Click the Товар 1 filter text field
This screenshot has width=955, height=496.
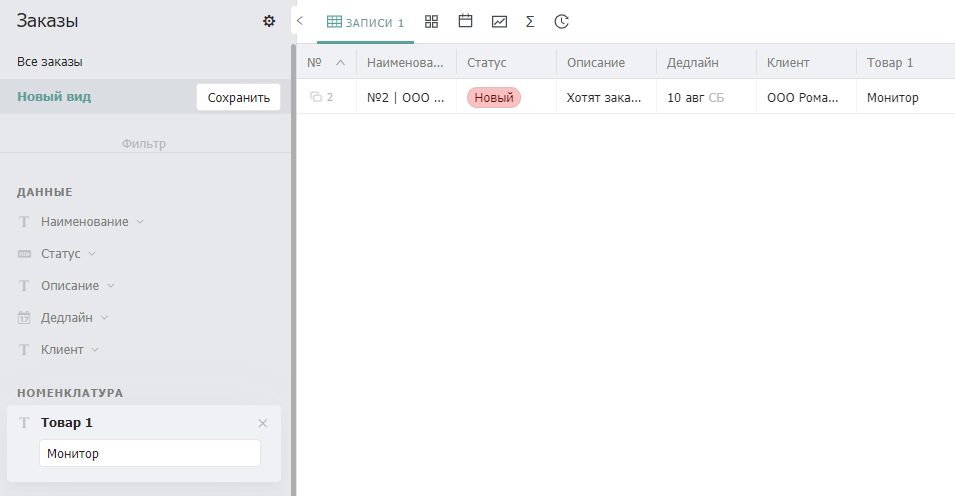tap(150, 453)
